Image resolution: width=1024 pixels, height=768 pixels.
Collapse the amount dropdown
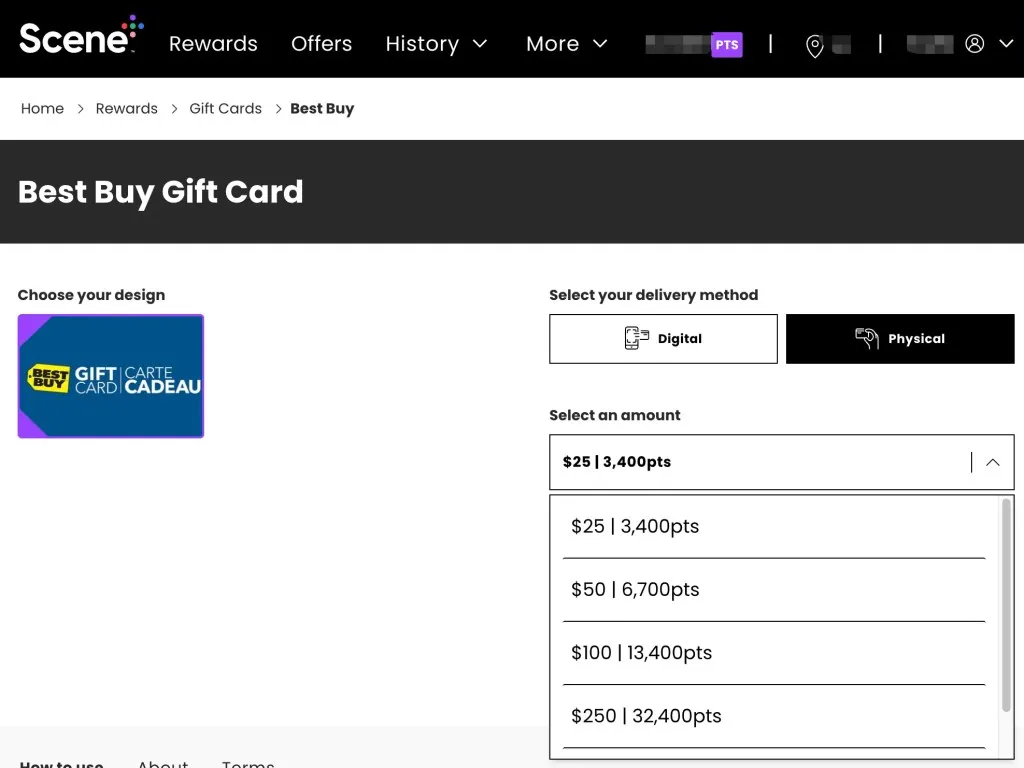pyautogui.click(x=782, y=462)
